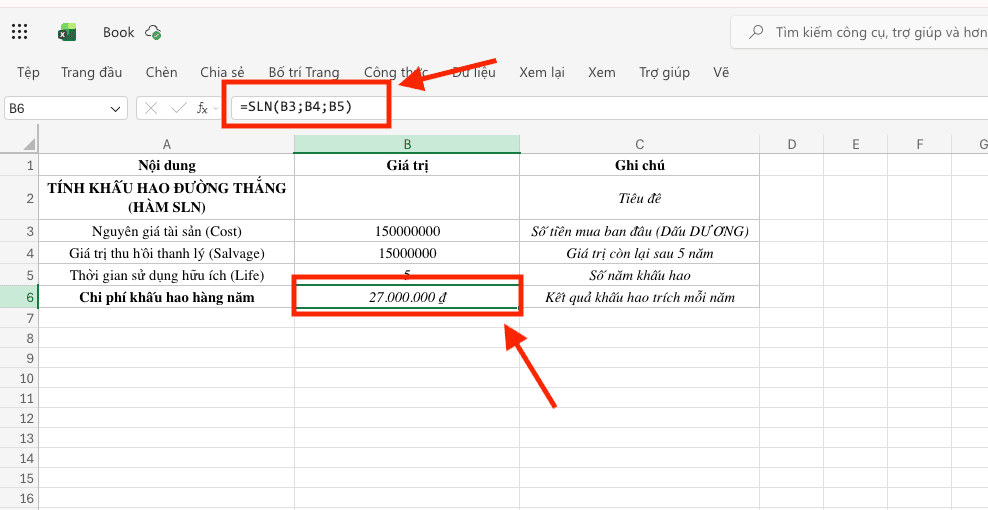Click the search magnifier icon
This screenshot has height=510, width=988.
pos(756,32)
